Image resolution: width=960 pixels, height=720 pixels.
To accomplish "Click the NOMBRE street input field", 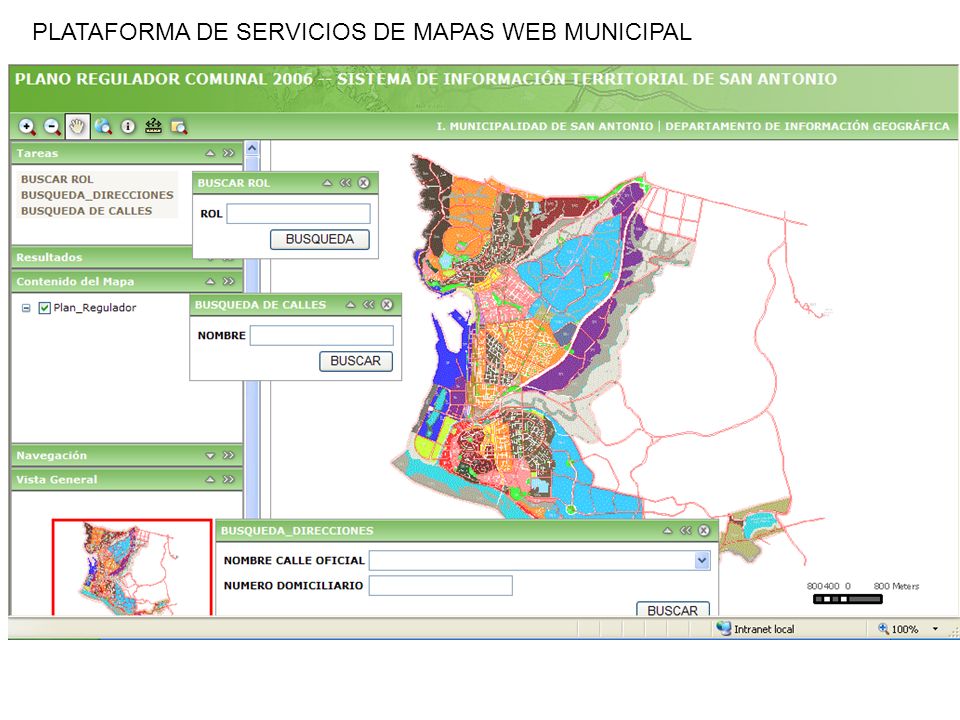I will point(322,336).
